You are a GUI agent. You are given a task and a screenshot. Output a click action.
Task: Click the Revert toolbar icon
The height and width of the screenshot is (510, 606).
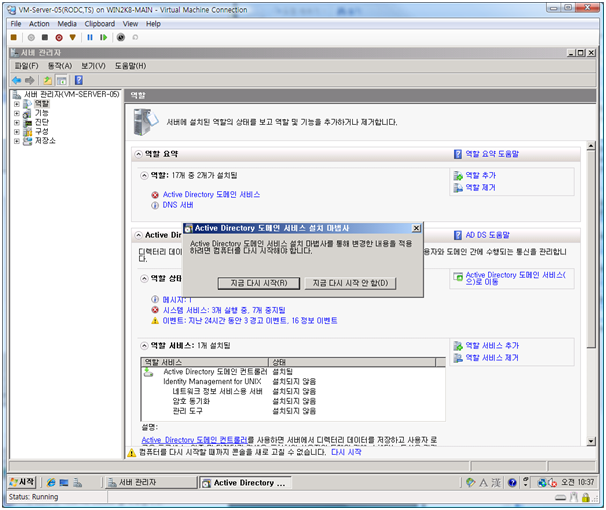[135, 37]
